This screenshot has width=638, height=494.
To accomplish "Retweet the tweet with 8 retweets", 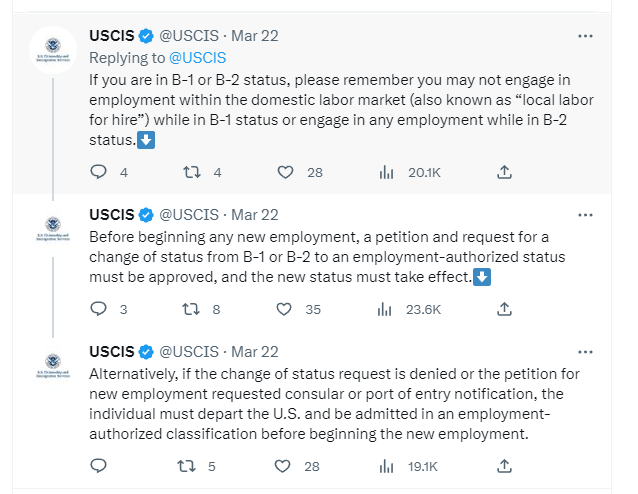I will (191, 309).
